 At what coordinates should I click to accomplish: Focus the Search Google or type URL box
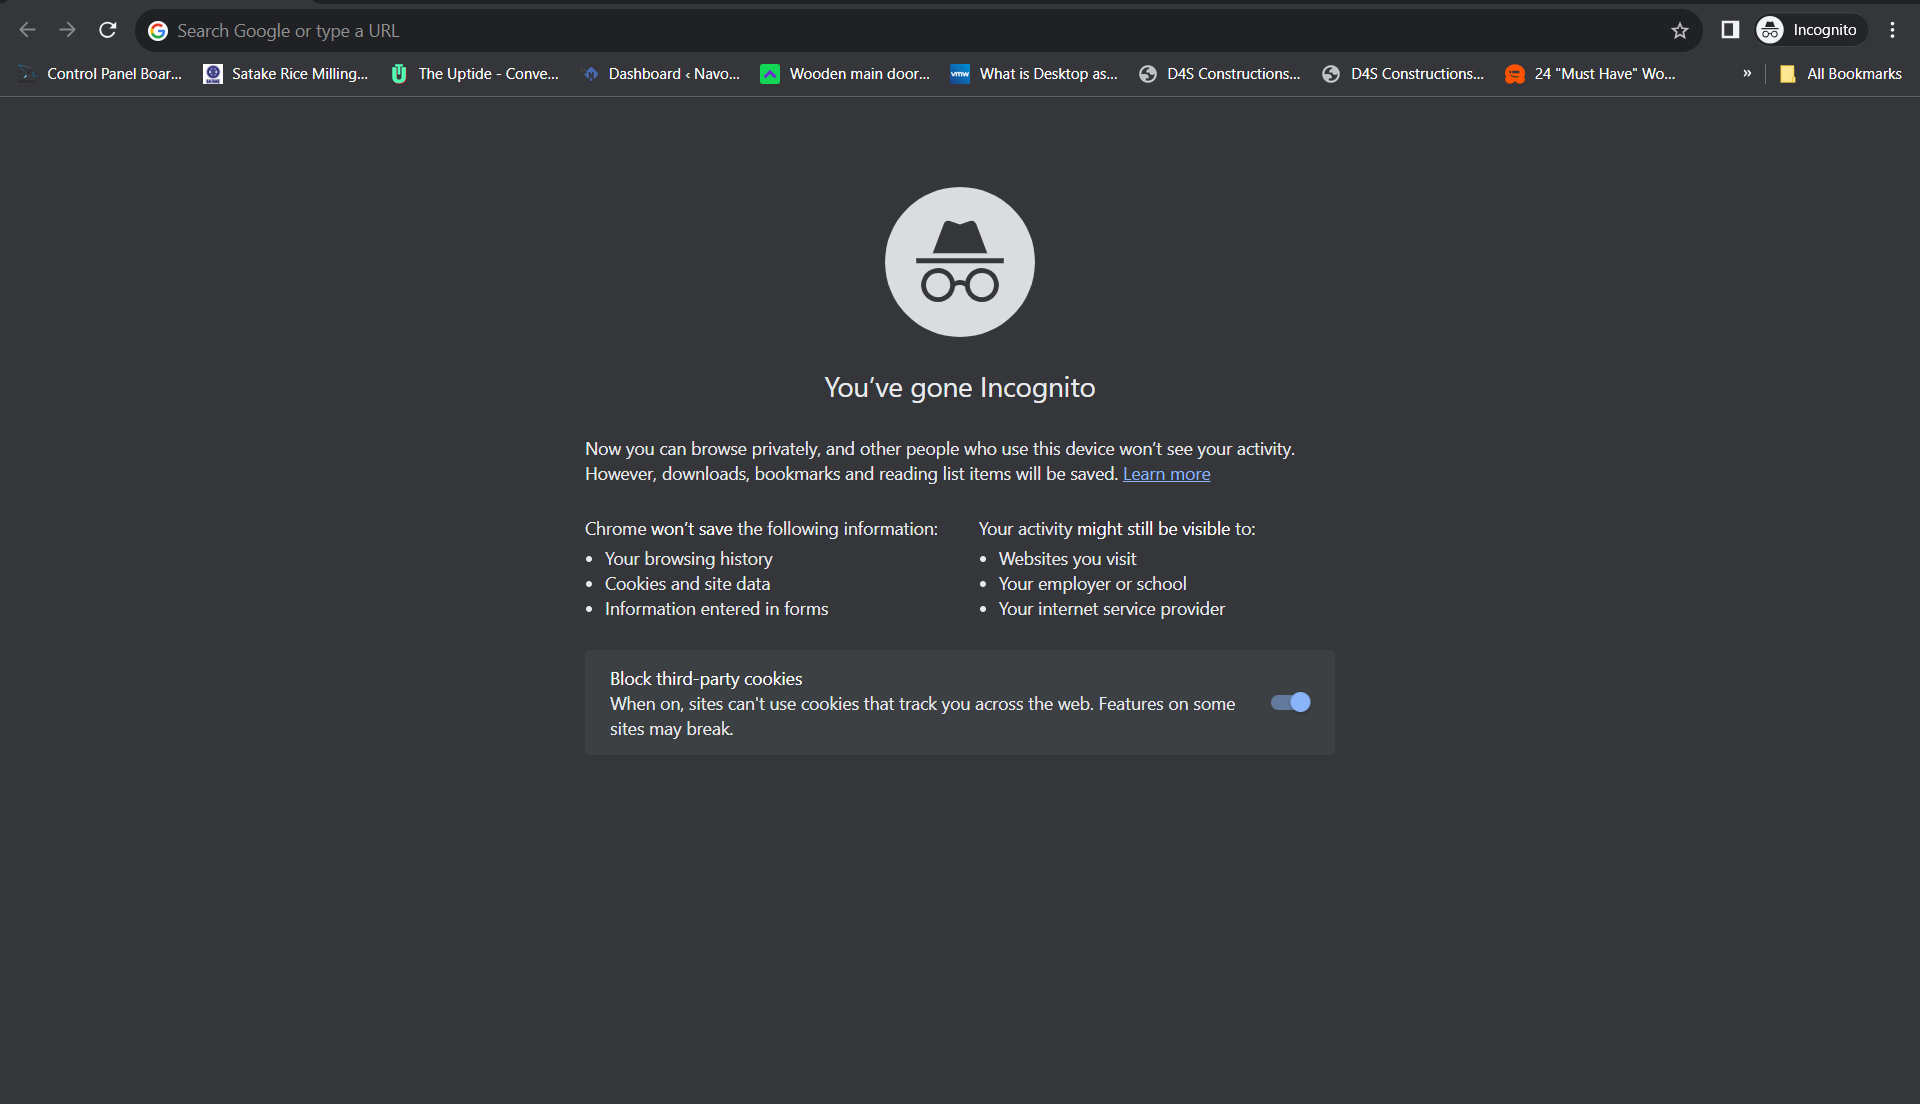[x=900, y=31]
